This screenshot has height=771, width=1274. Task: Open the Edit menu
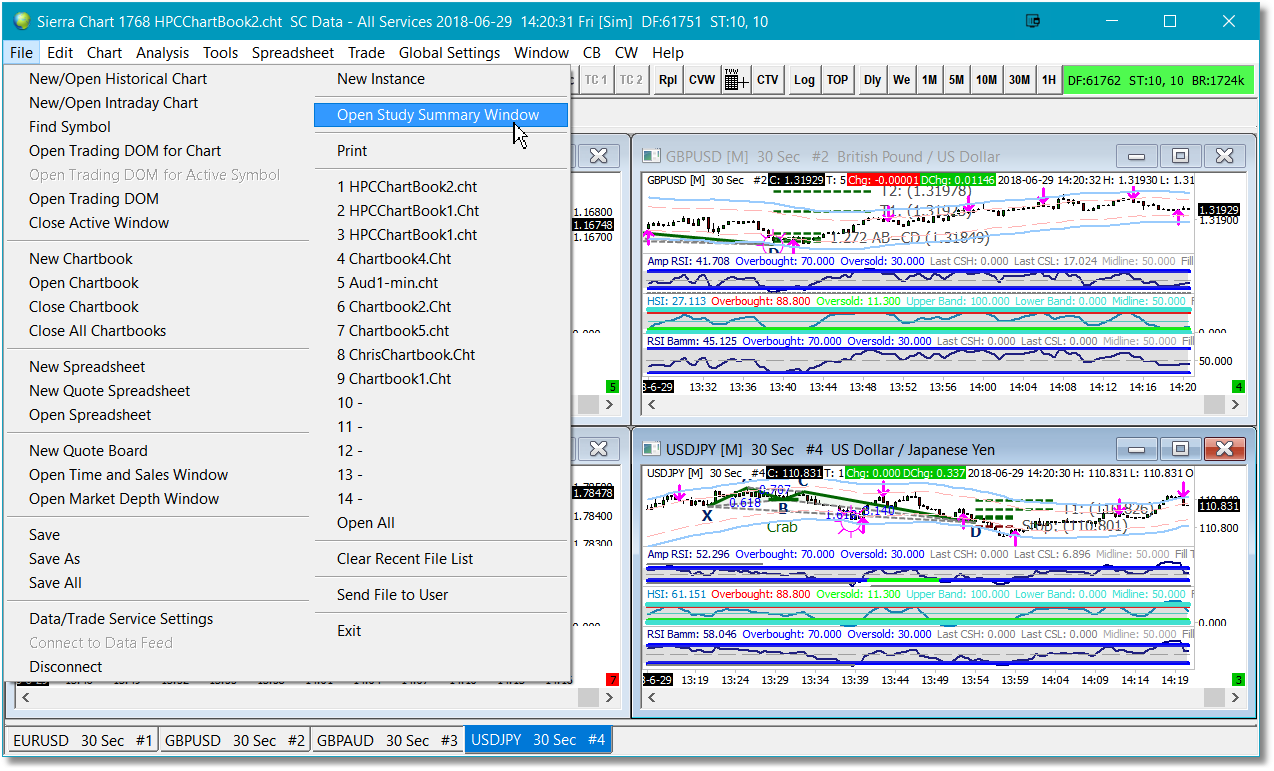(x=60, y=53)
